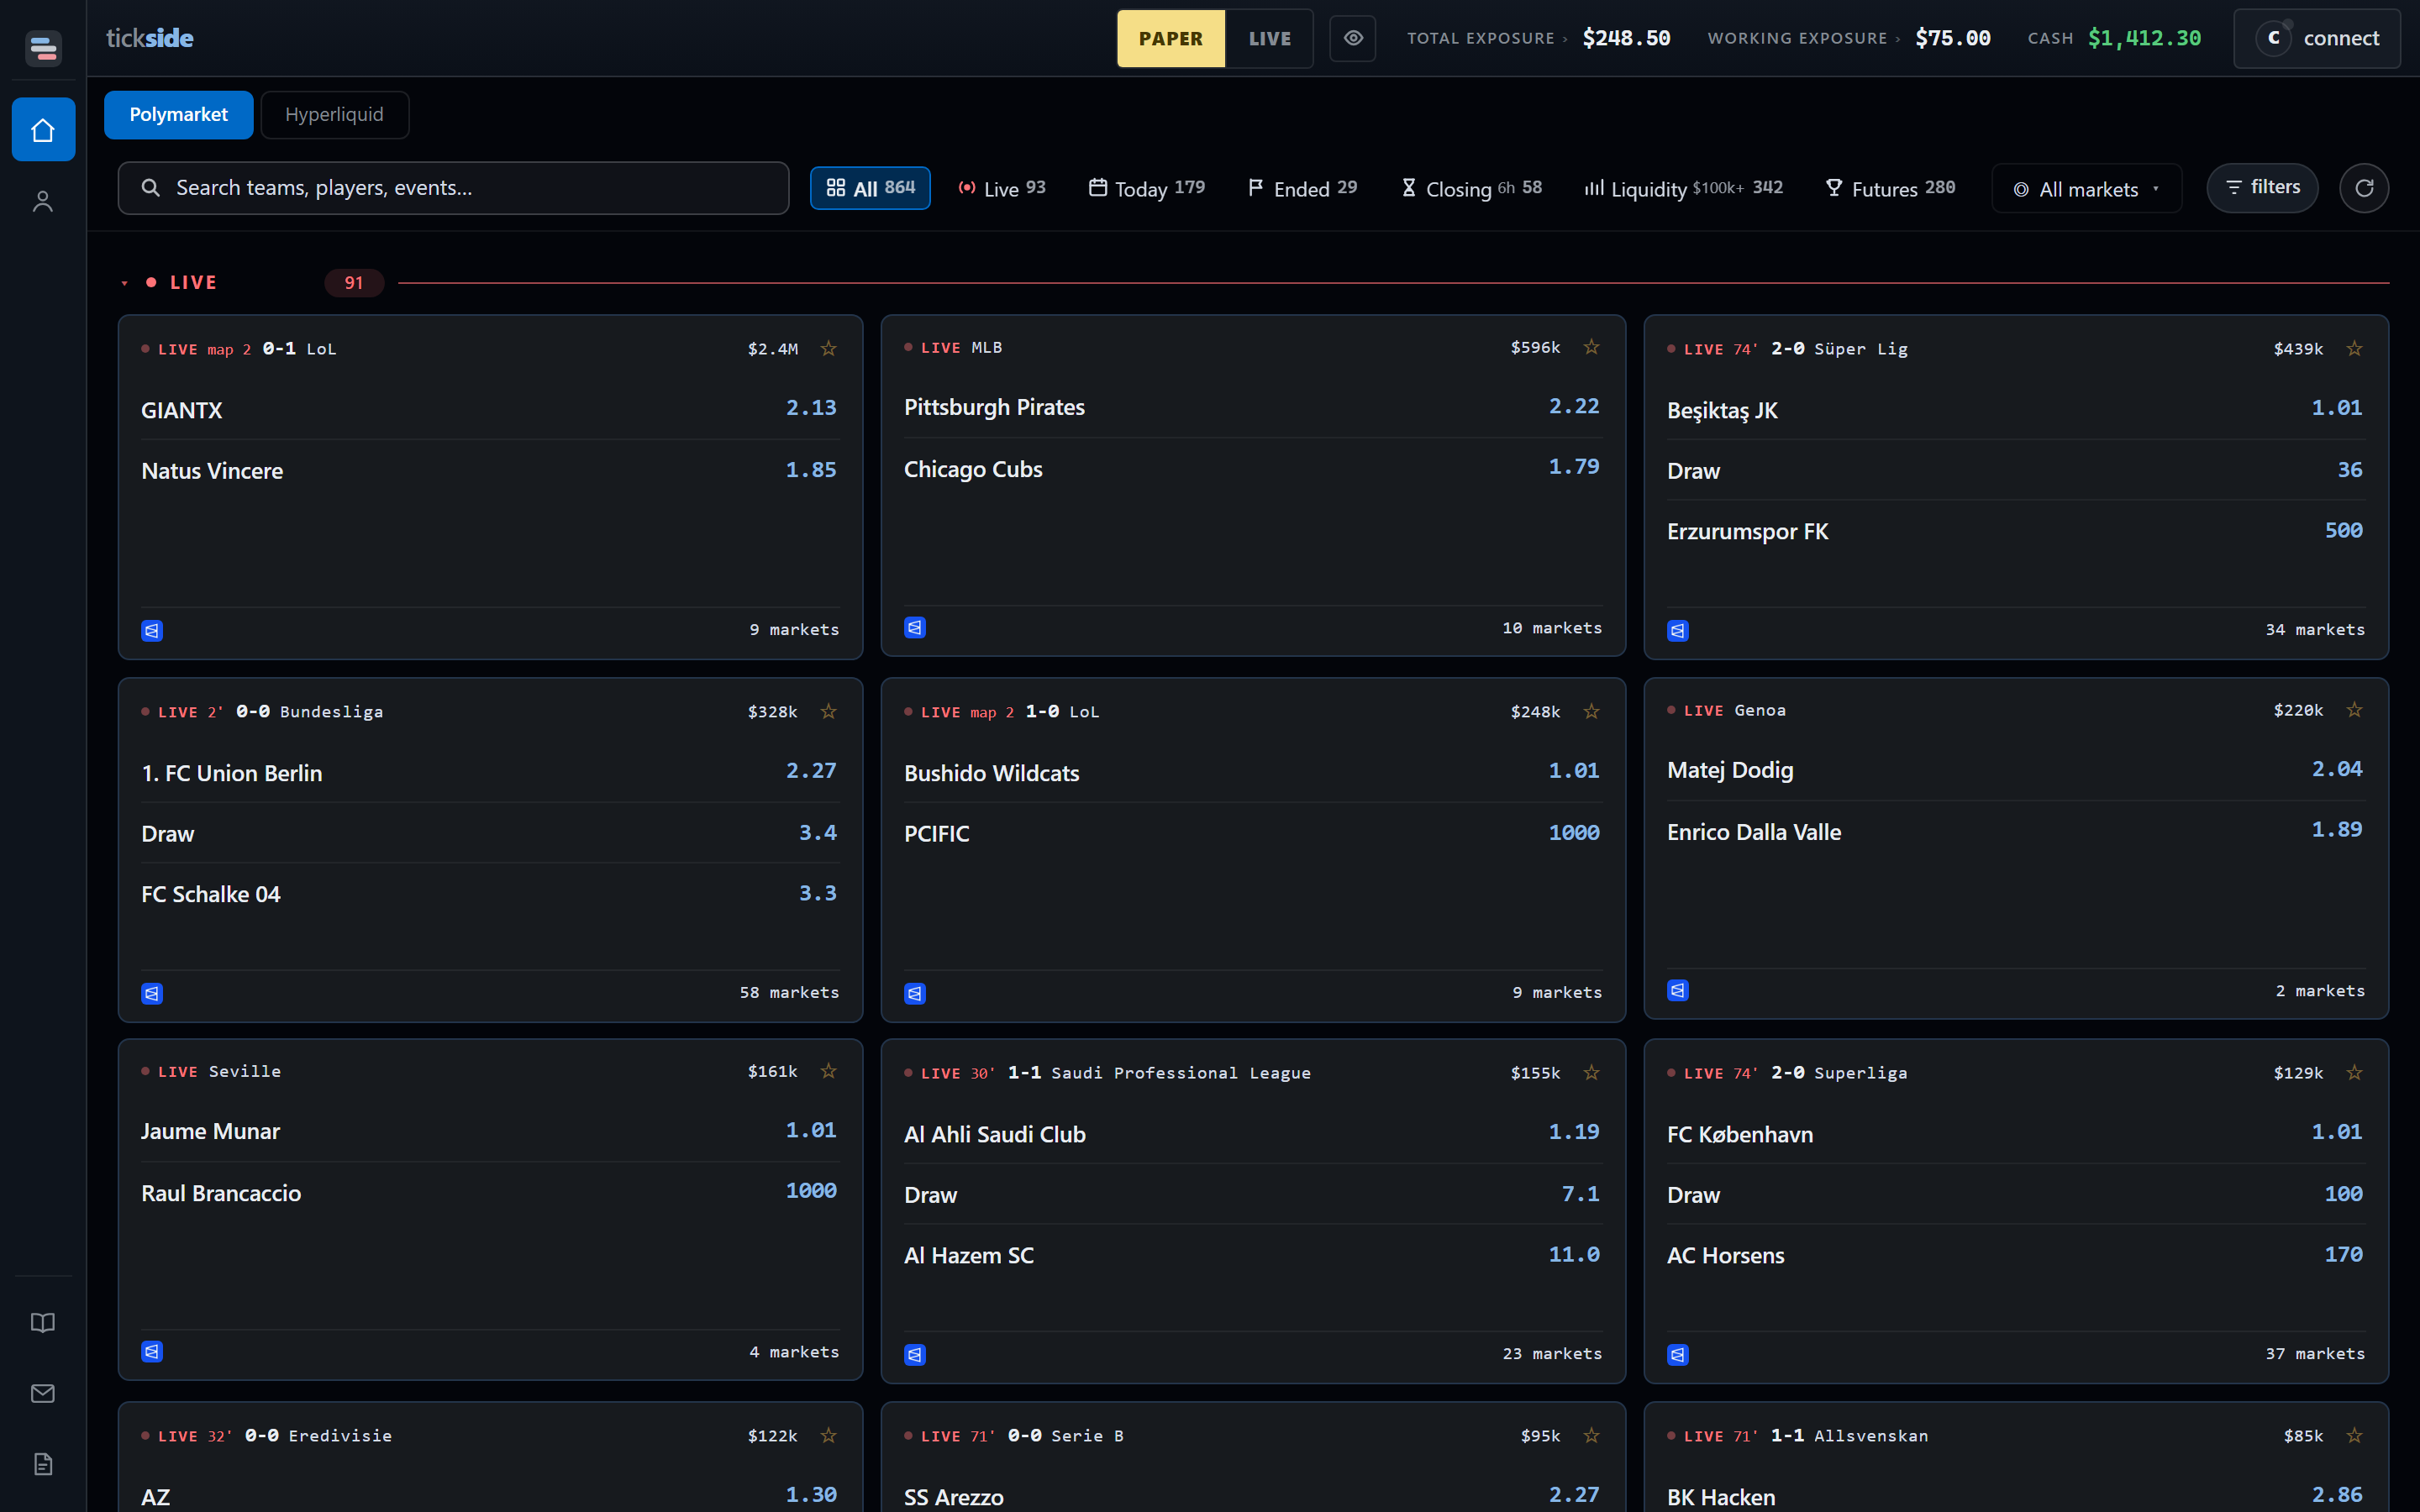Select the Ended 29 filter
Screen dimensions: 2420x1512
point(1302,188)
